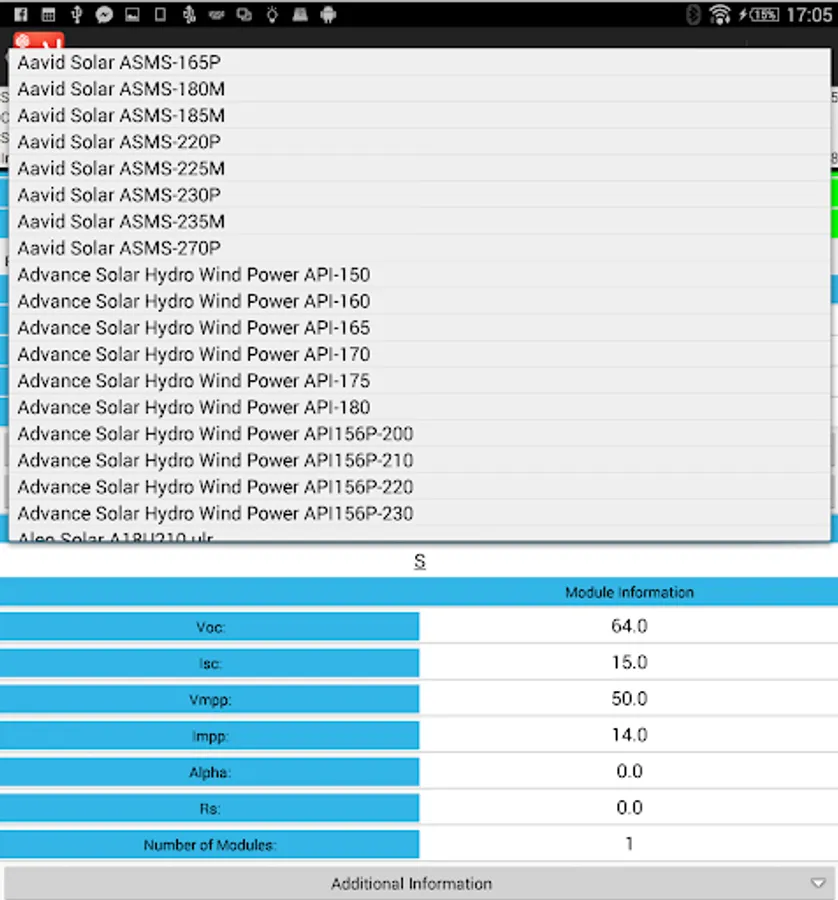Image resolution: width=838 pixels, height=900 pixels.
Task: Choose Aavid Solar ASMS-180M module
Action: [420, 89]
